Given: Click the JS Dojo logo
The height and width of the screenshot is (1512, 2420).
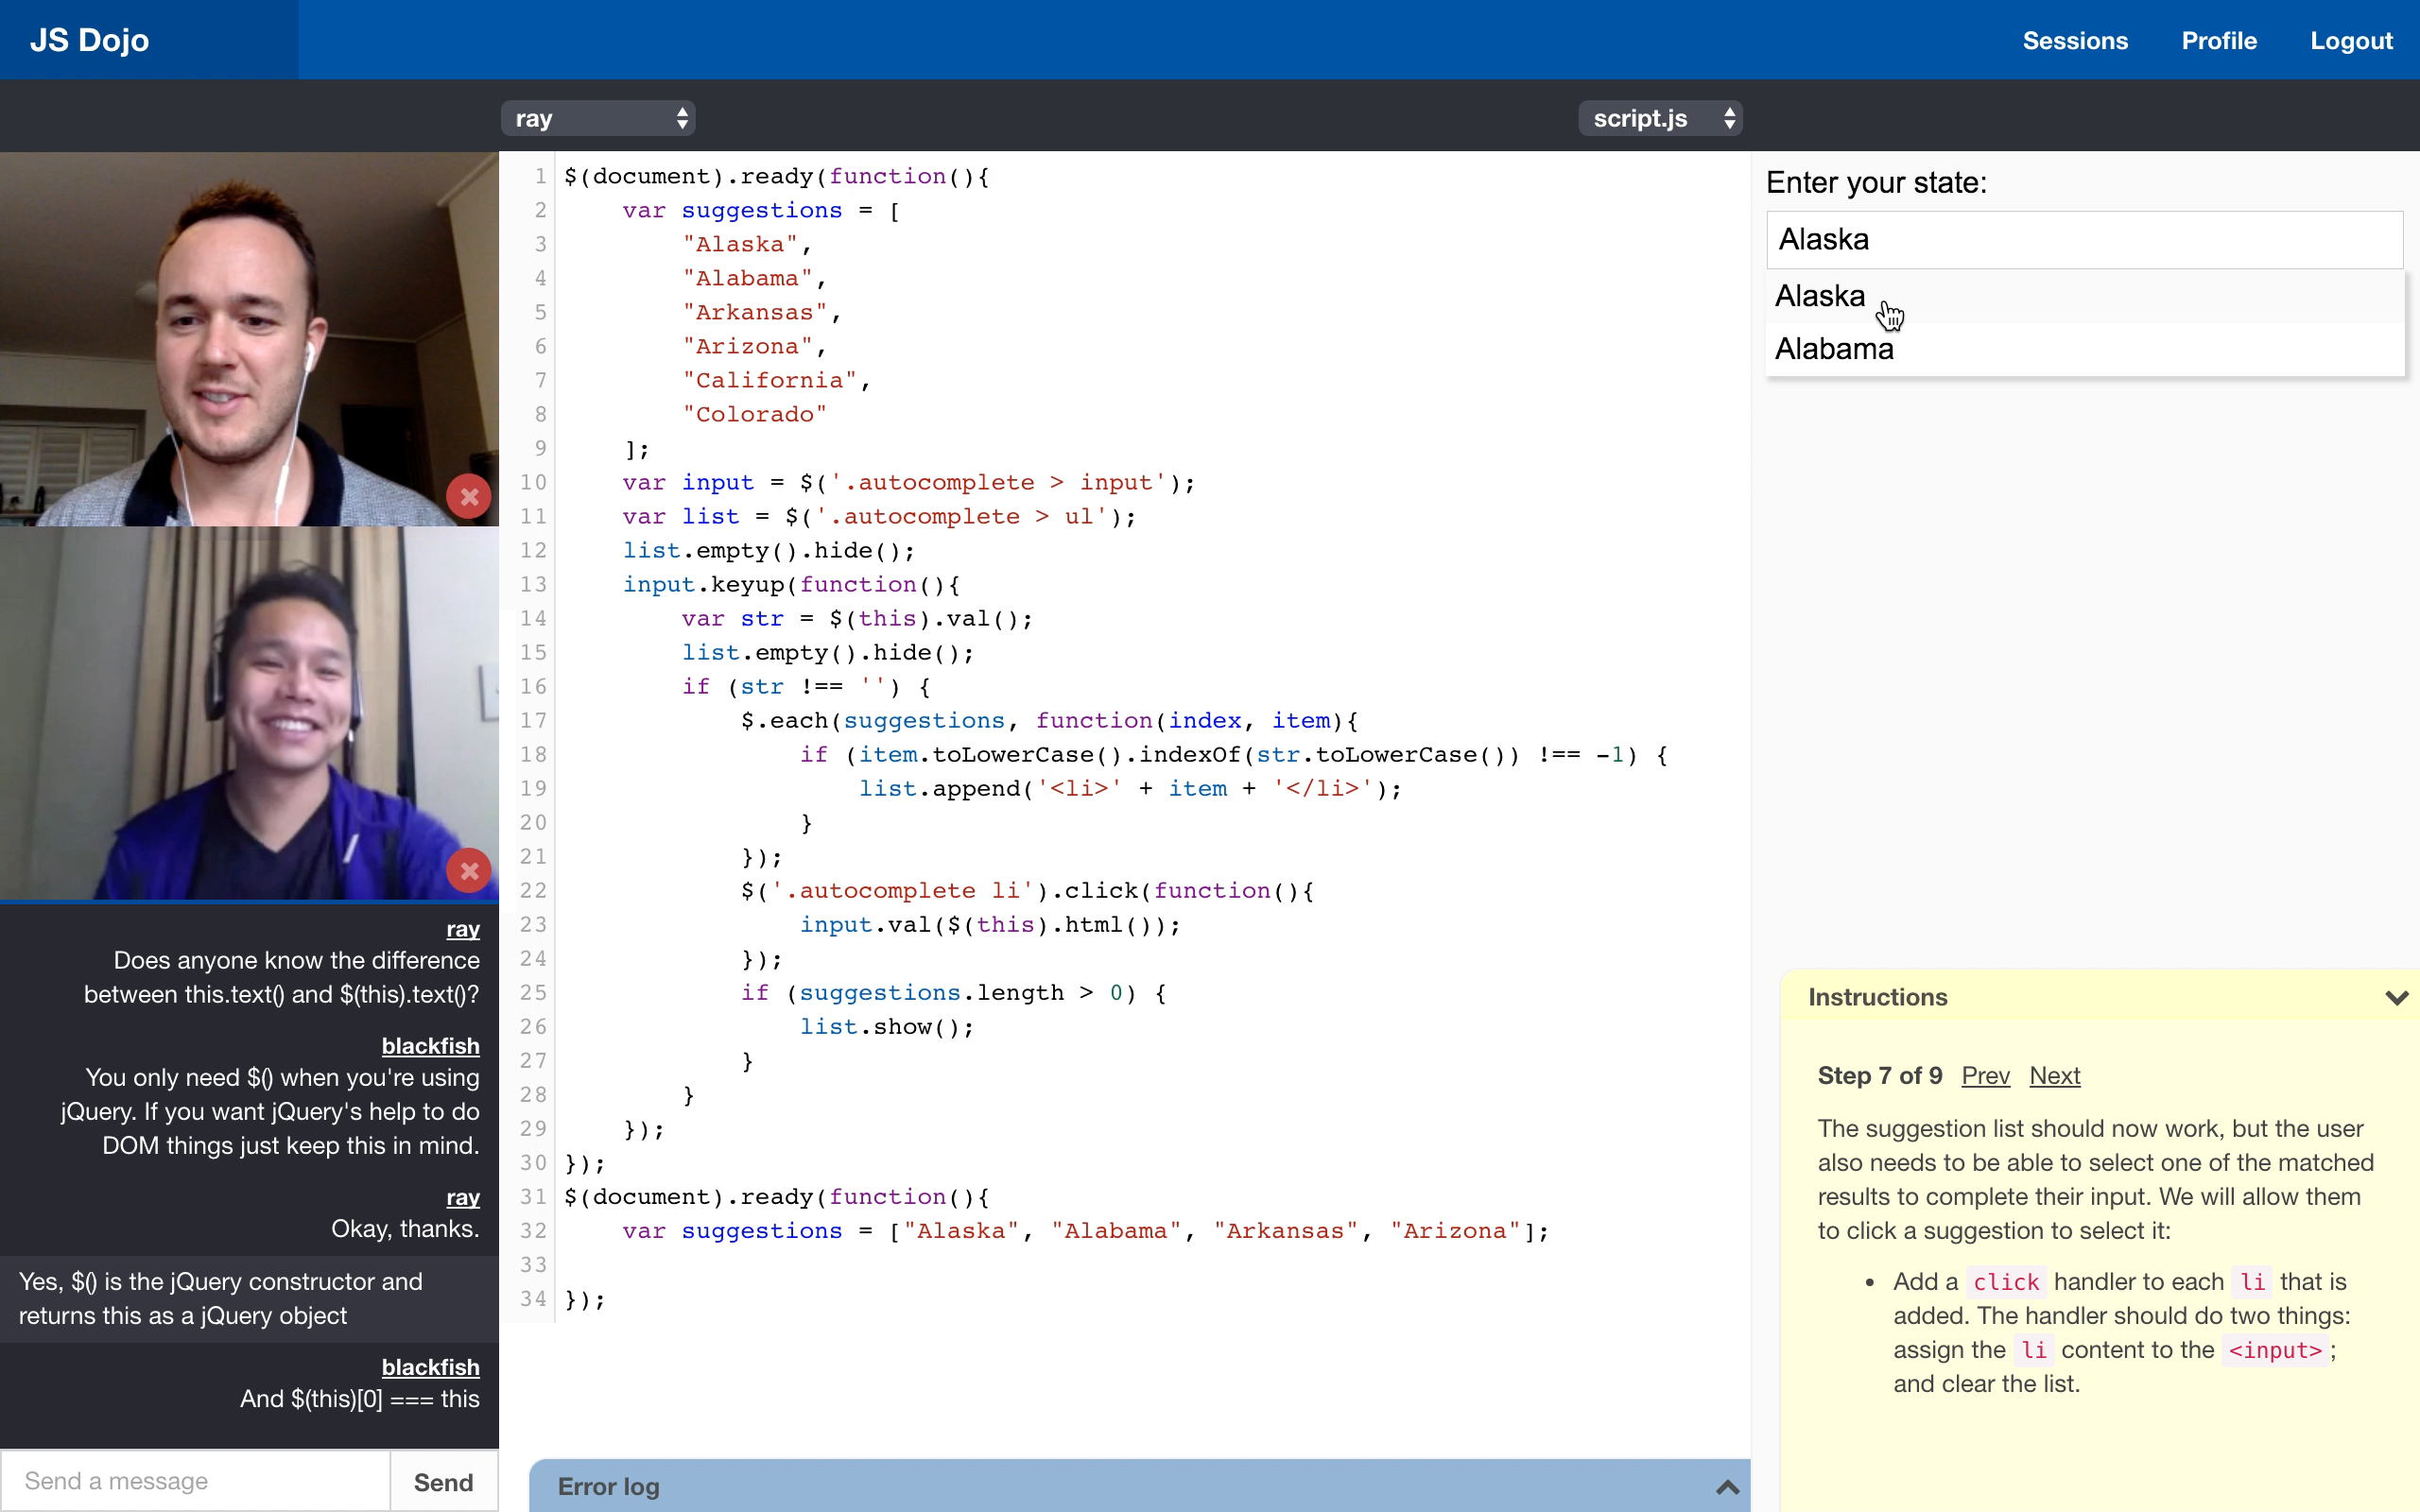Looking at the screenshot, I should coord(88,39).
